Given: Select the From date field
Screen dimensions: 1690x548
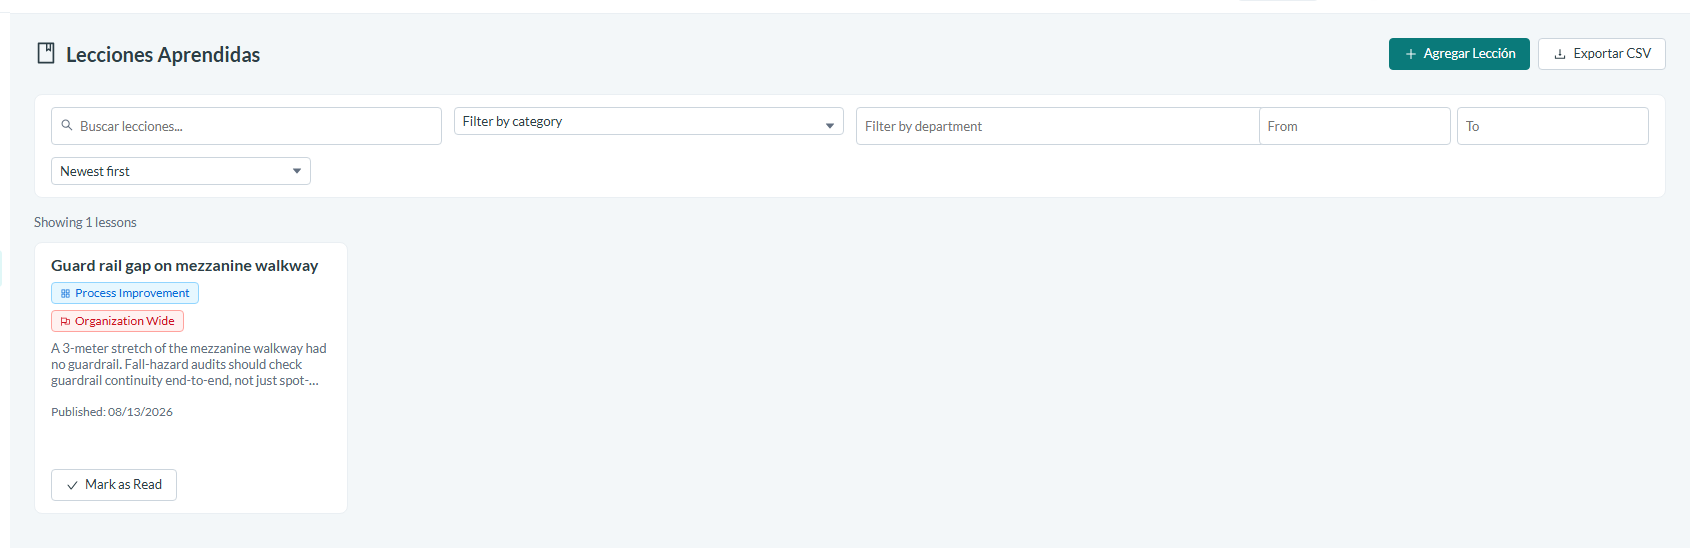Looking at the screenshot, I should click(x=1355, y=126).
